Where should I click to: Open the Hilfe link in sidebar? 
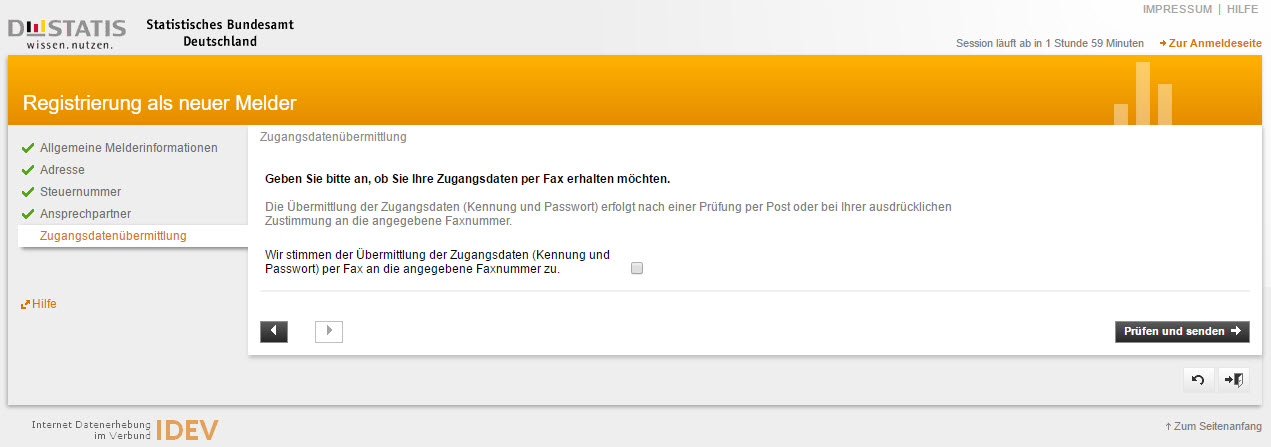(39, 304)
